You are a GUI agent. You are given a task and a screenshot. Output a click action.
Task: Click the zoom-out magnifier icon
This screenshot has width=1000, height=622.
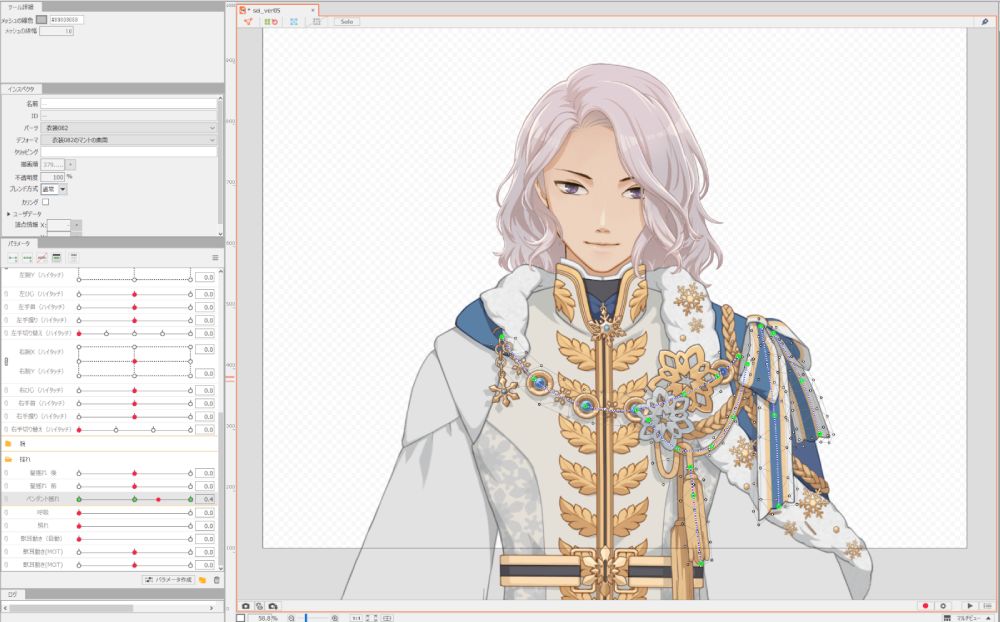click(x=291, y=618)
